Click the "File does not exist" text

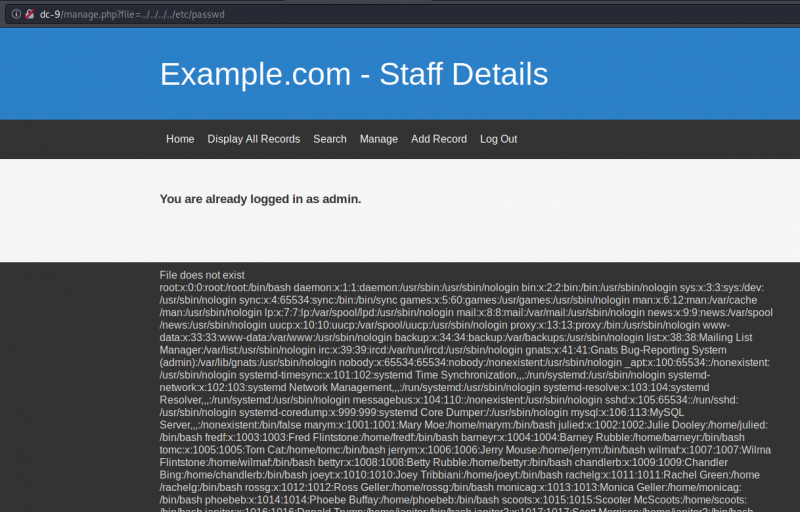point(202,275)
